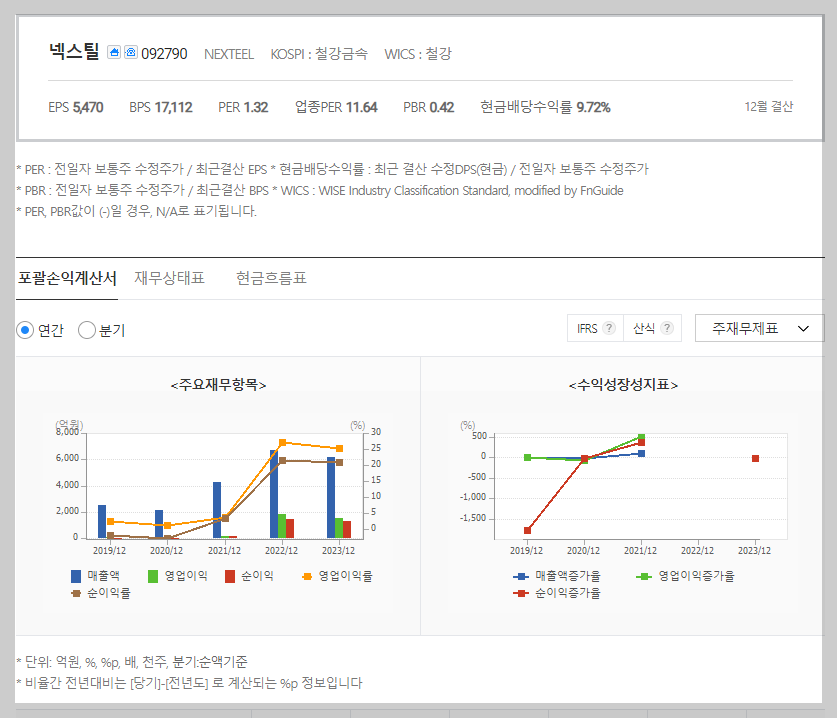The height and width of the screenshot is (718, 837).
Task: Click the KOSPI : 철강금속 label
Action: [319, 54]
